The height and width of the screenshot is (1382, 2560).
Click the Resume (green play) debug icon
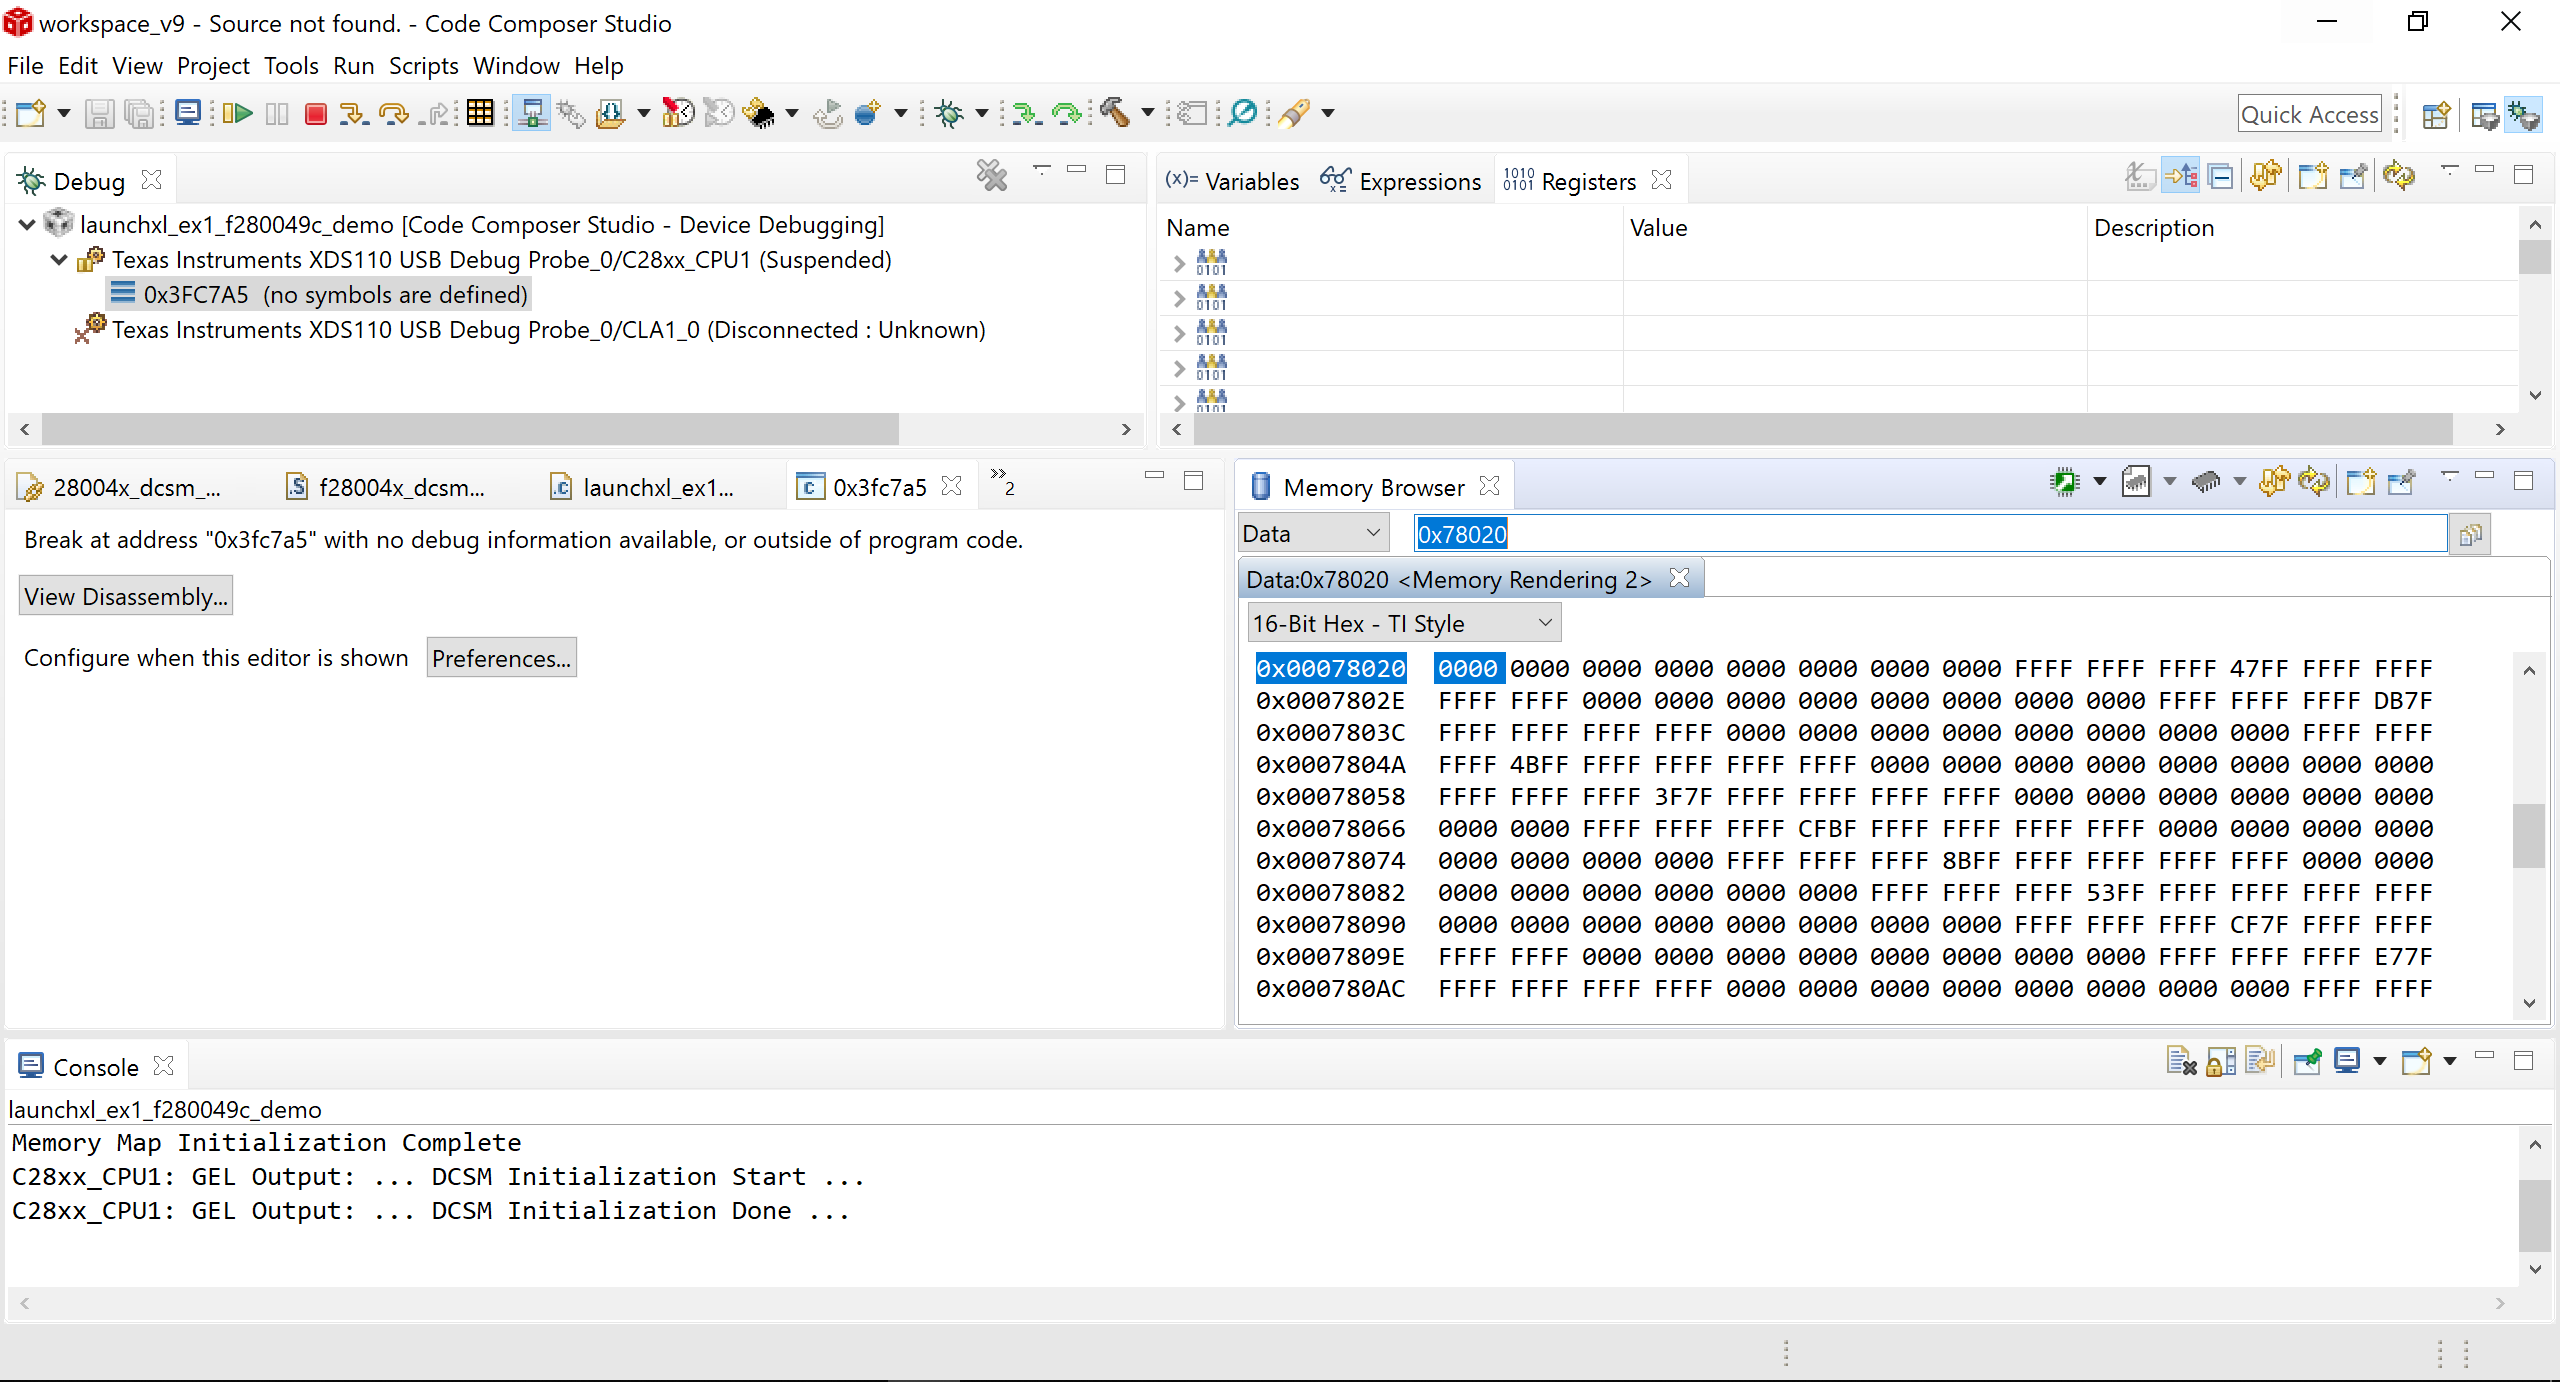coord(237,113)
